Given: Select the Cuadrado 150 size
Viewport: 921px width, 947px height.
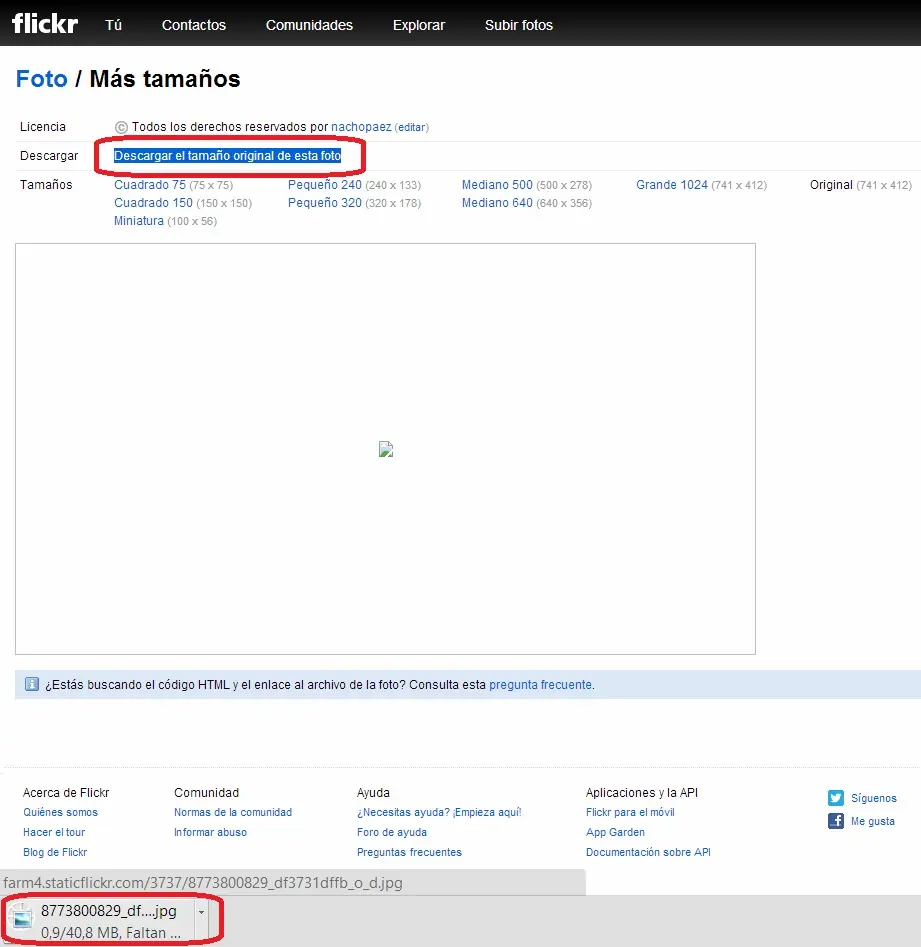Looking at the screenshot, I should (x=153, y=203).
